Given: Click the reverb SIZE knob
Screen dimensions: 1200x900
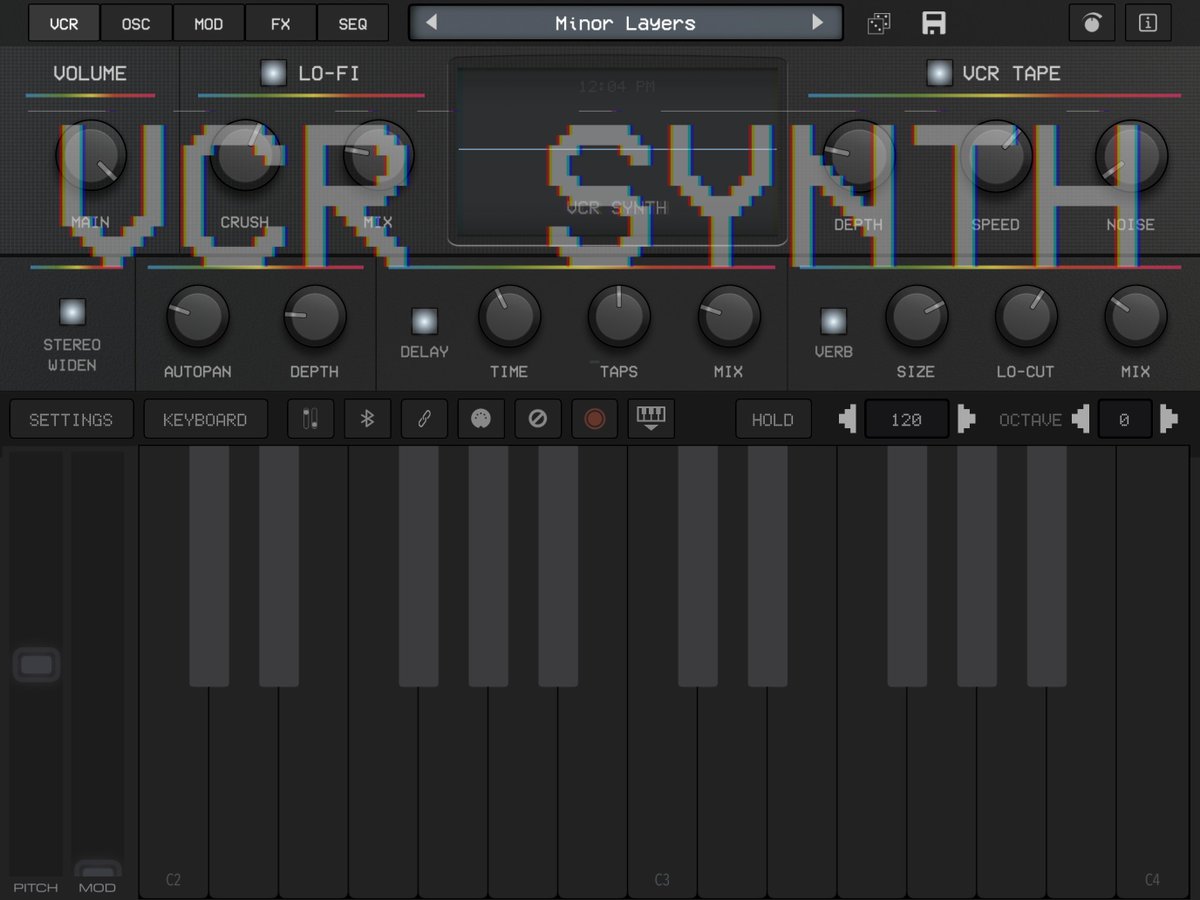Looking at the screenshot, I should tap(916, 316).
